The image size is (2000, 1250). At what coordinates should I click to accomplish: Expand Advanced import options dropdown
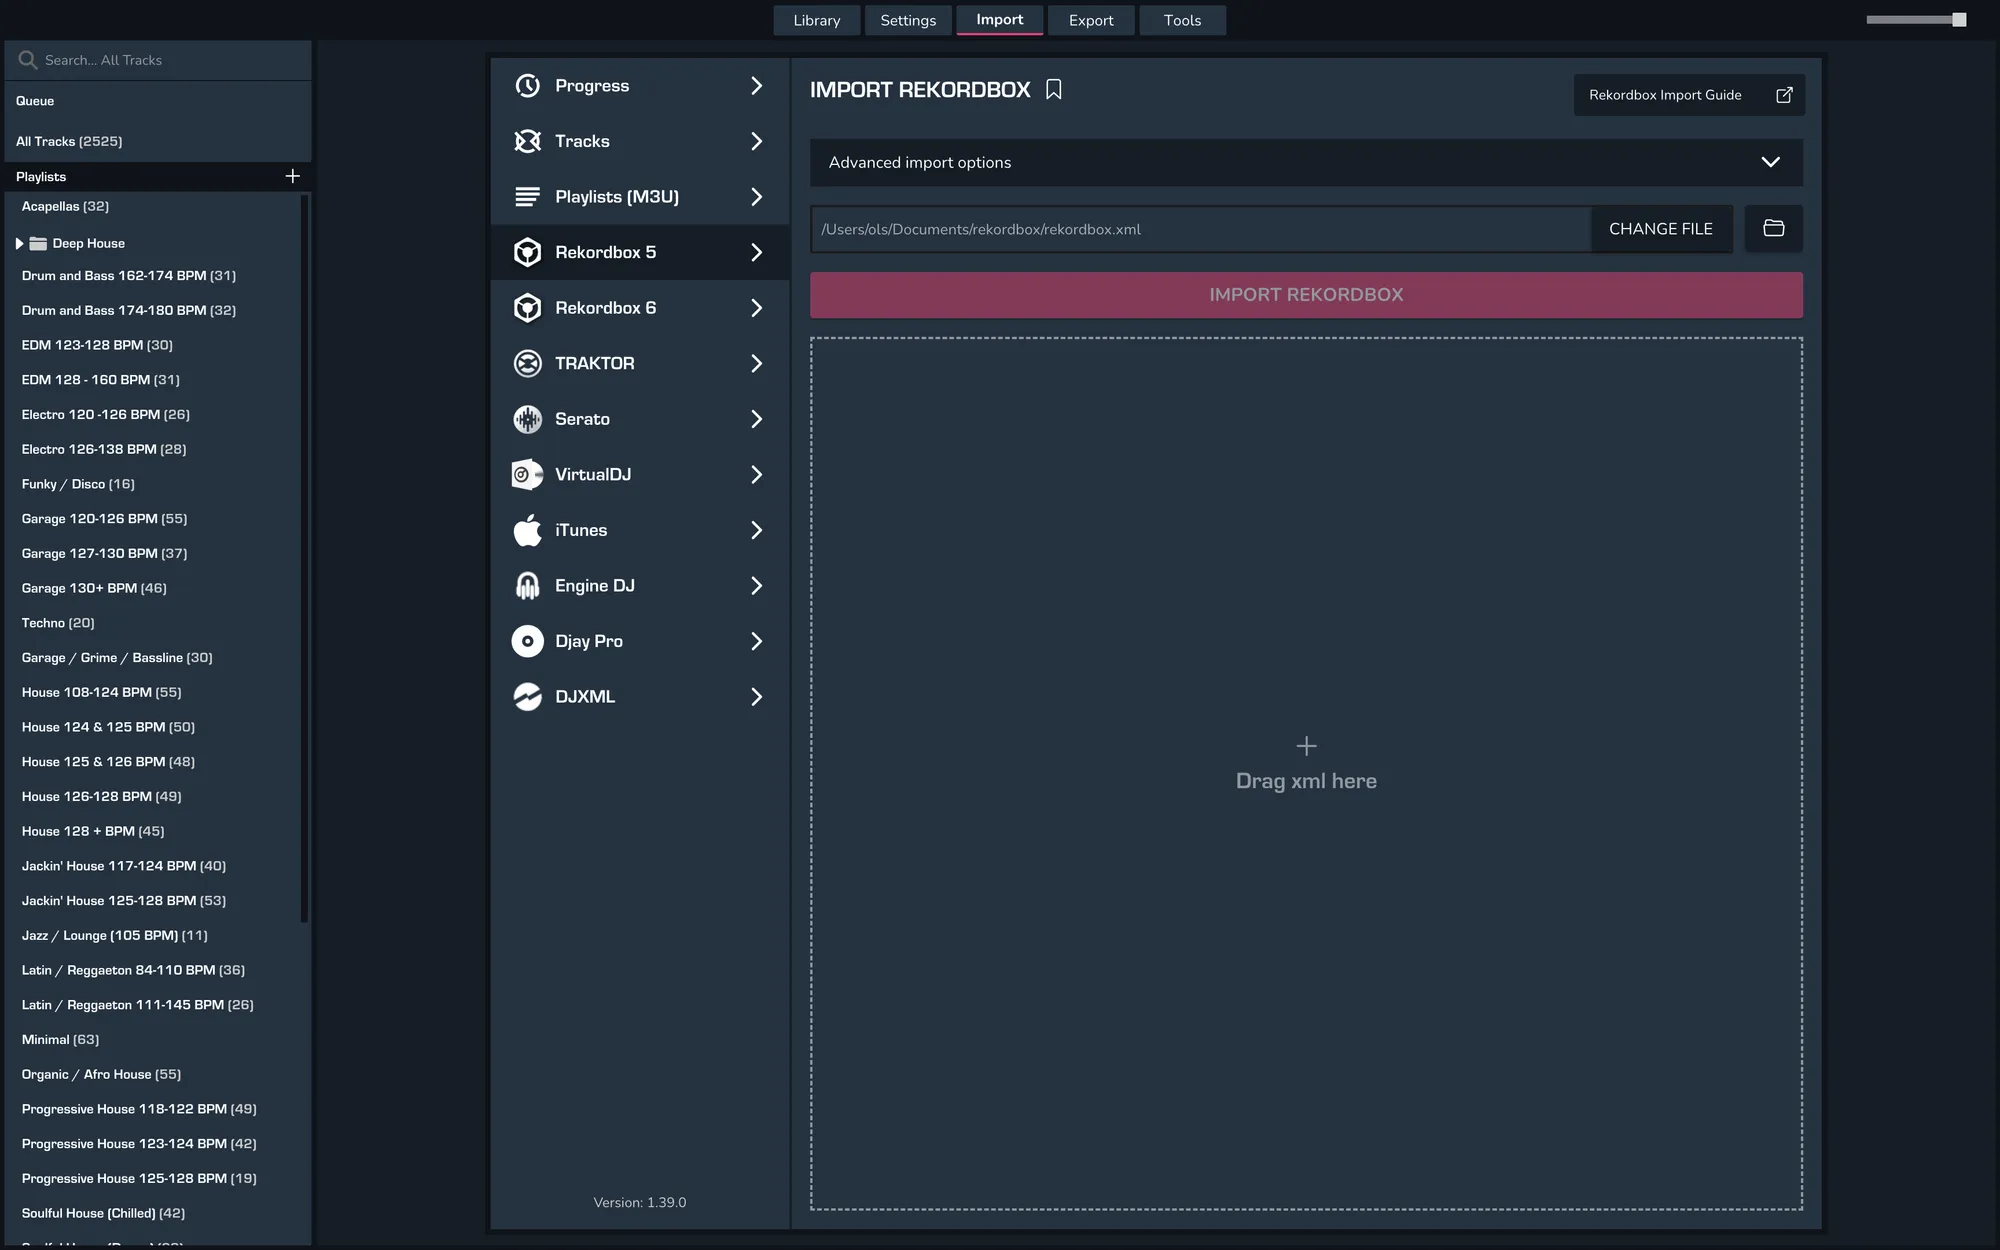point(1770,162)
